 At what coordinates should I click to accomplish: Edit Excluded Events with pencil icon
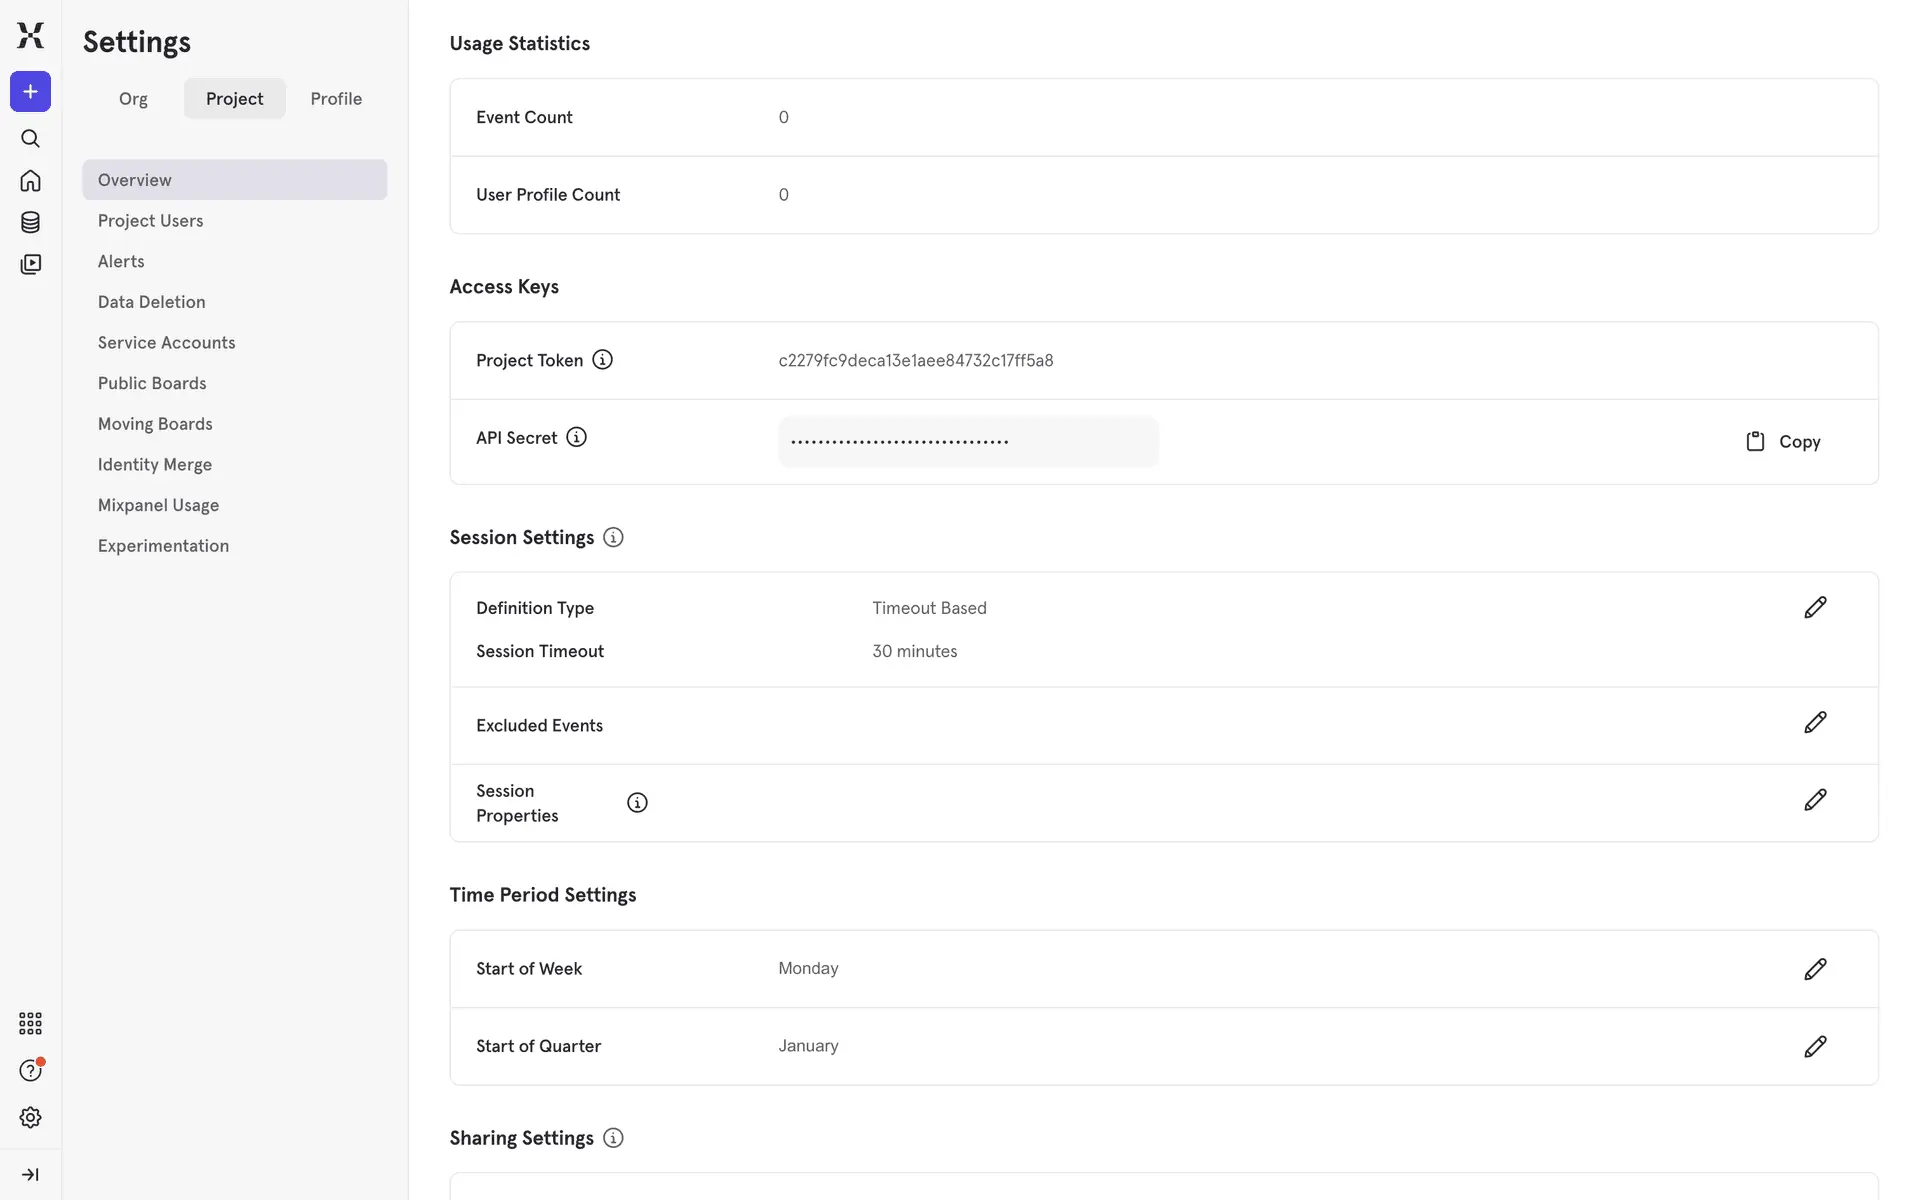pyautogui.click(x=1815, y=722)
